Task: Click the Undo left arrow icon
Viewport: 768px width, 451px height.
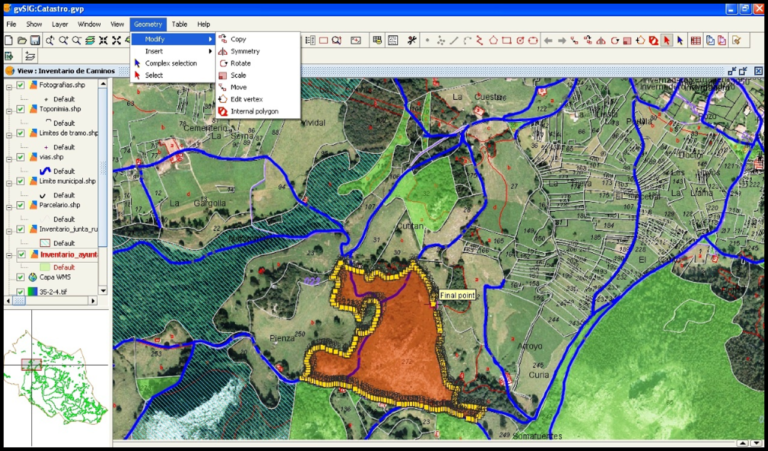Action: click(x=548, y=41)
